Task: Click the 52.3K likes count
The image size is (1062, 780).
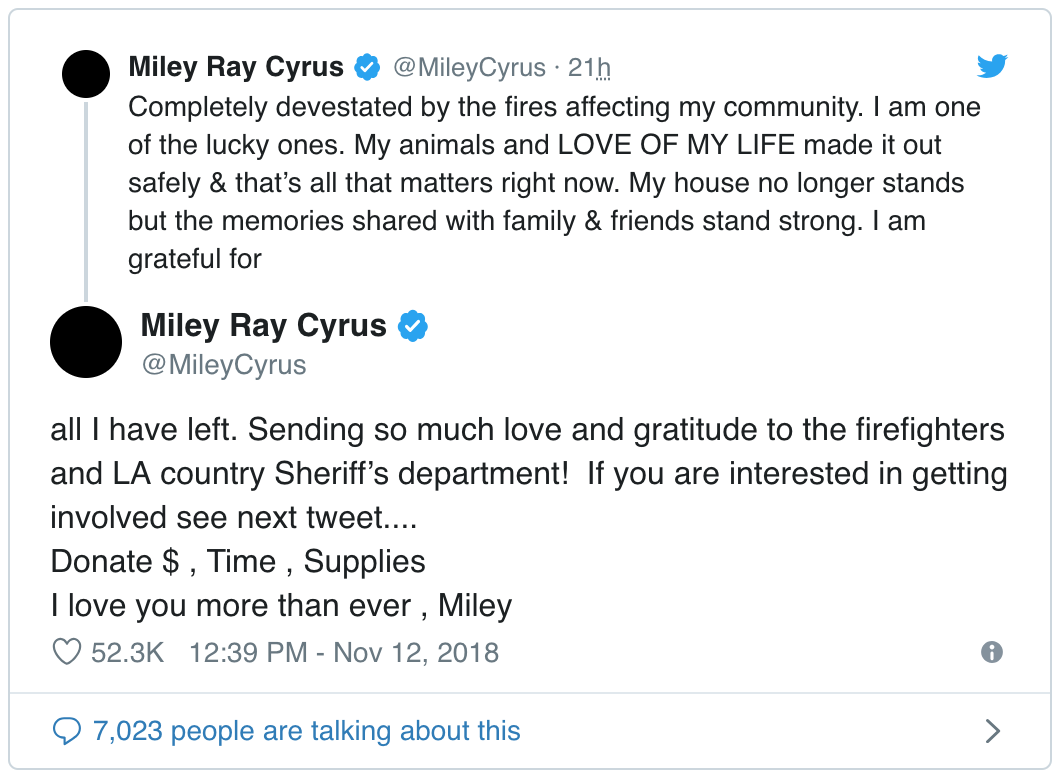Action: (127, 653)
